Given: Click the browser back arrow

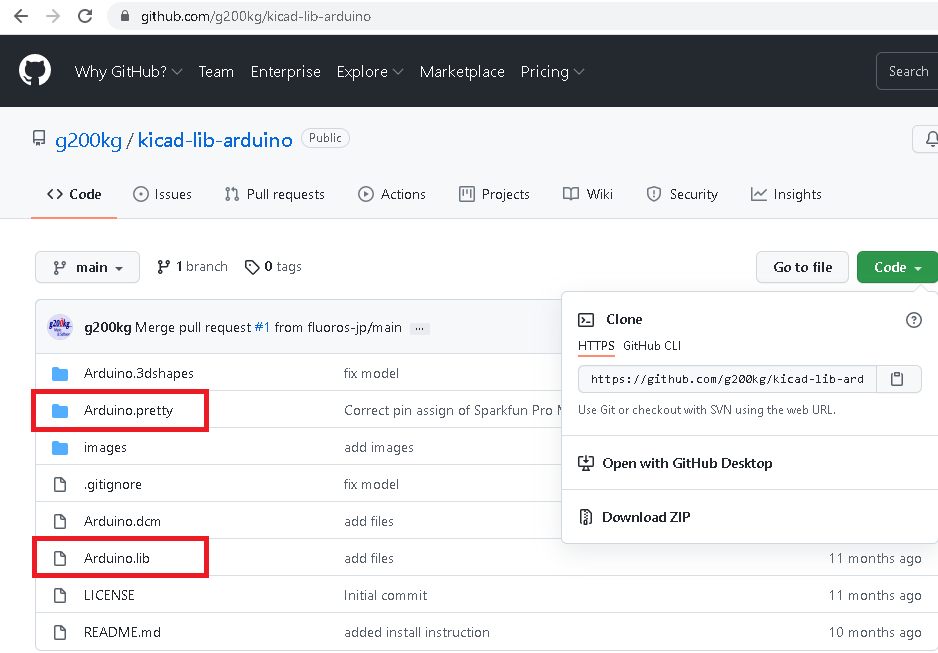Looking at the screenshot, I should (21, 16).
